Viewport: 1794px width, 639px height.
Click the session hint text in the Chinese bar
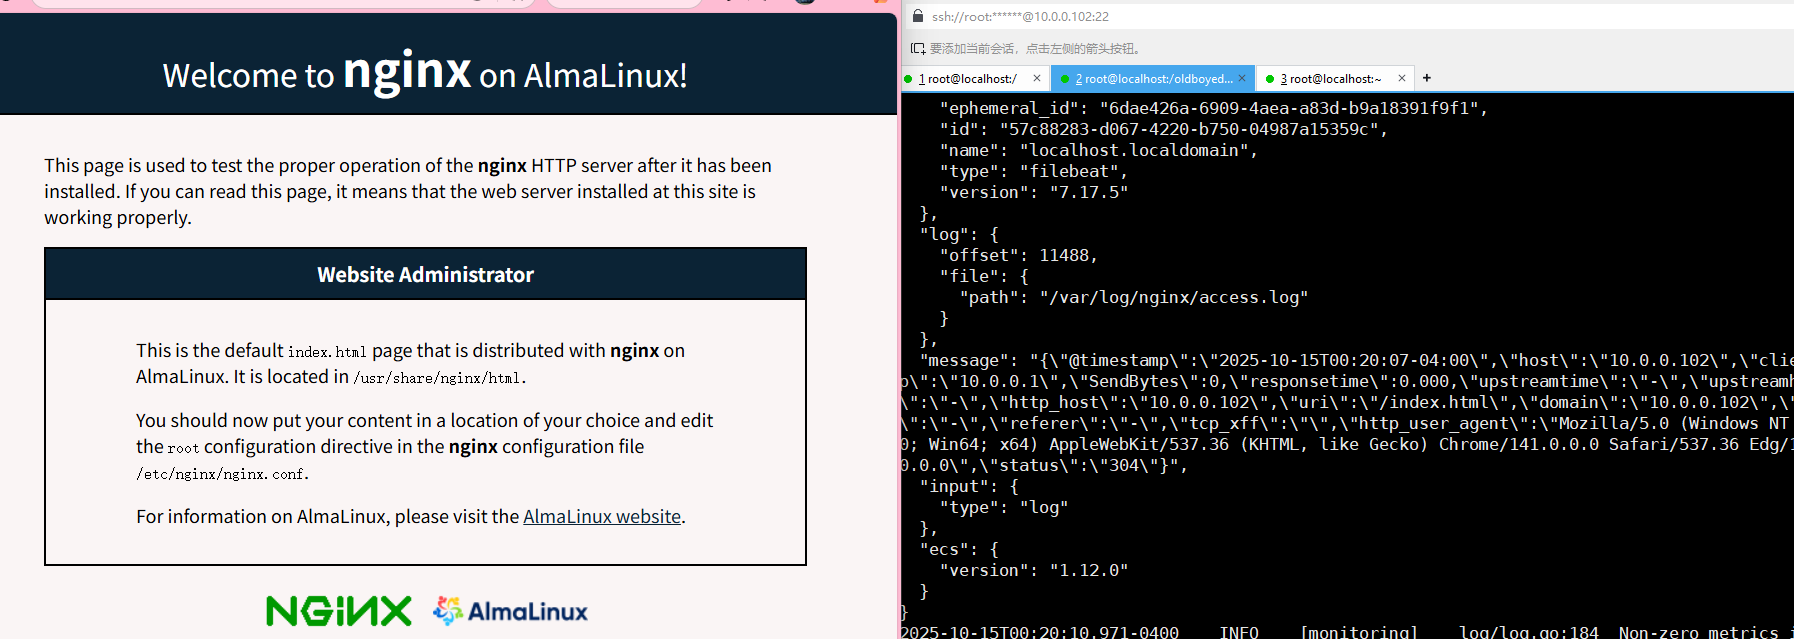[1035, 48]
